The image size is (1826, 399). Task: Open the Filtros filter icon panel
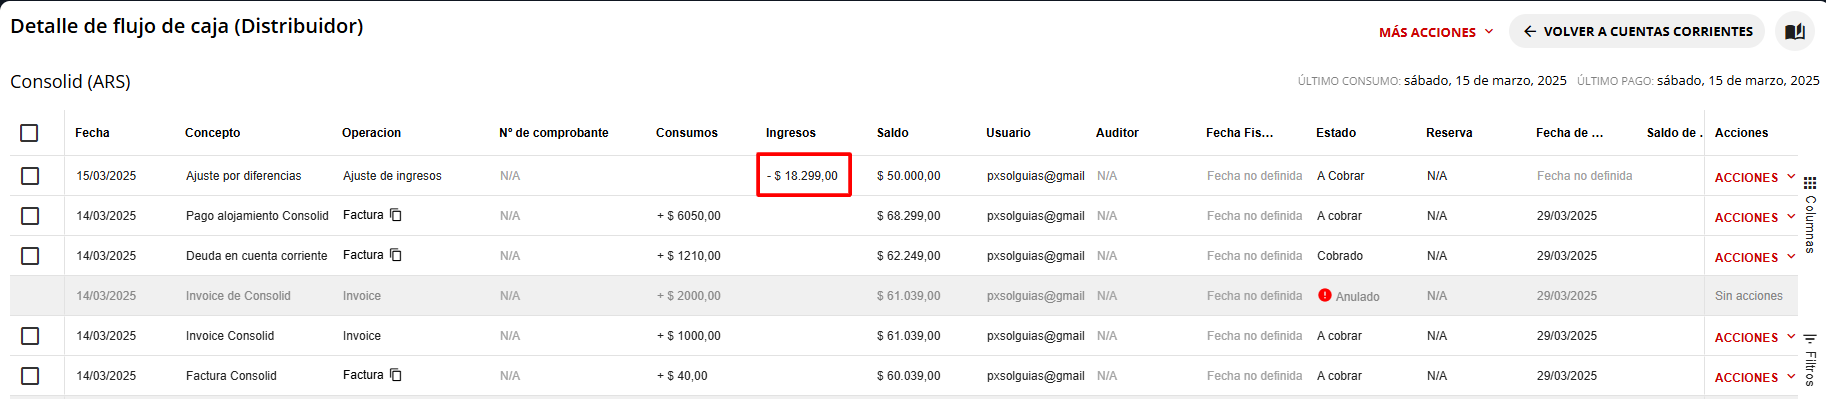[1810, 339]
